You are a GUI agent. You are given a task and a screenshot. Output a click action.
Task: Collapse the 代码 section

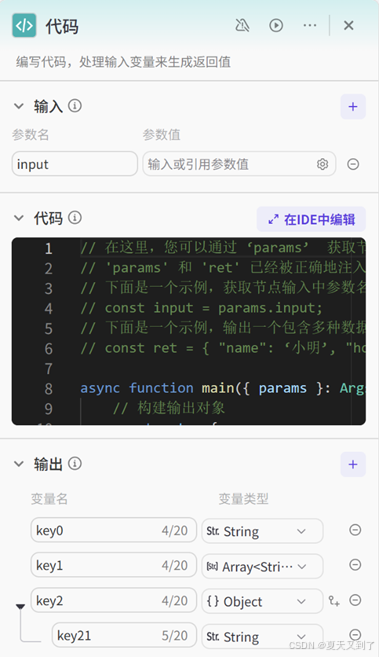[x=19, y=218]
